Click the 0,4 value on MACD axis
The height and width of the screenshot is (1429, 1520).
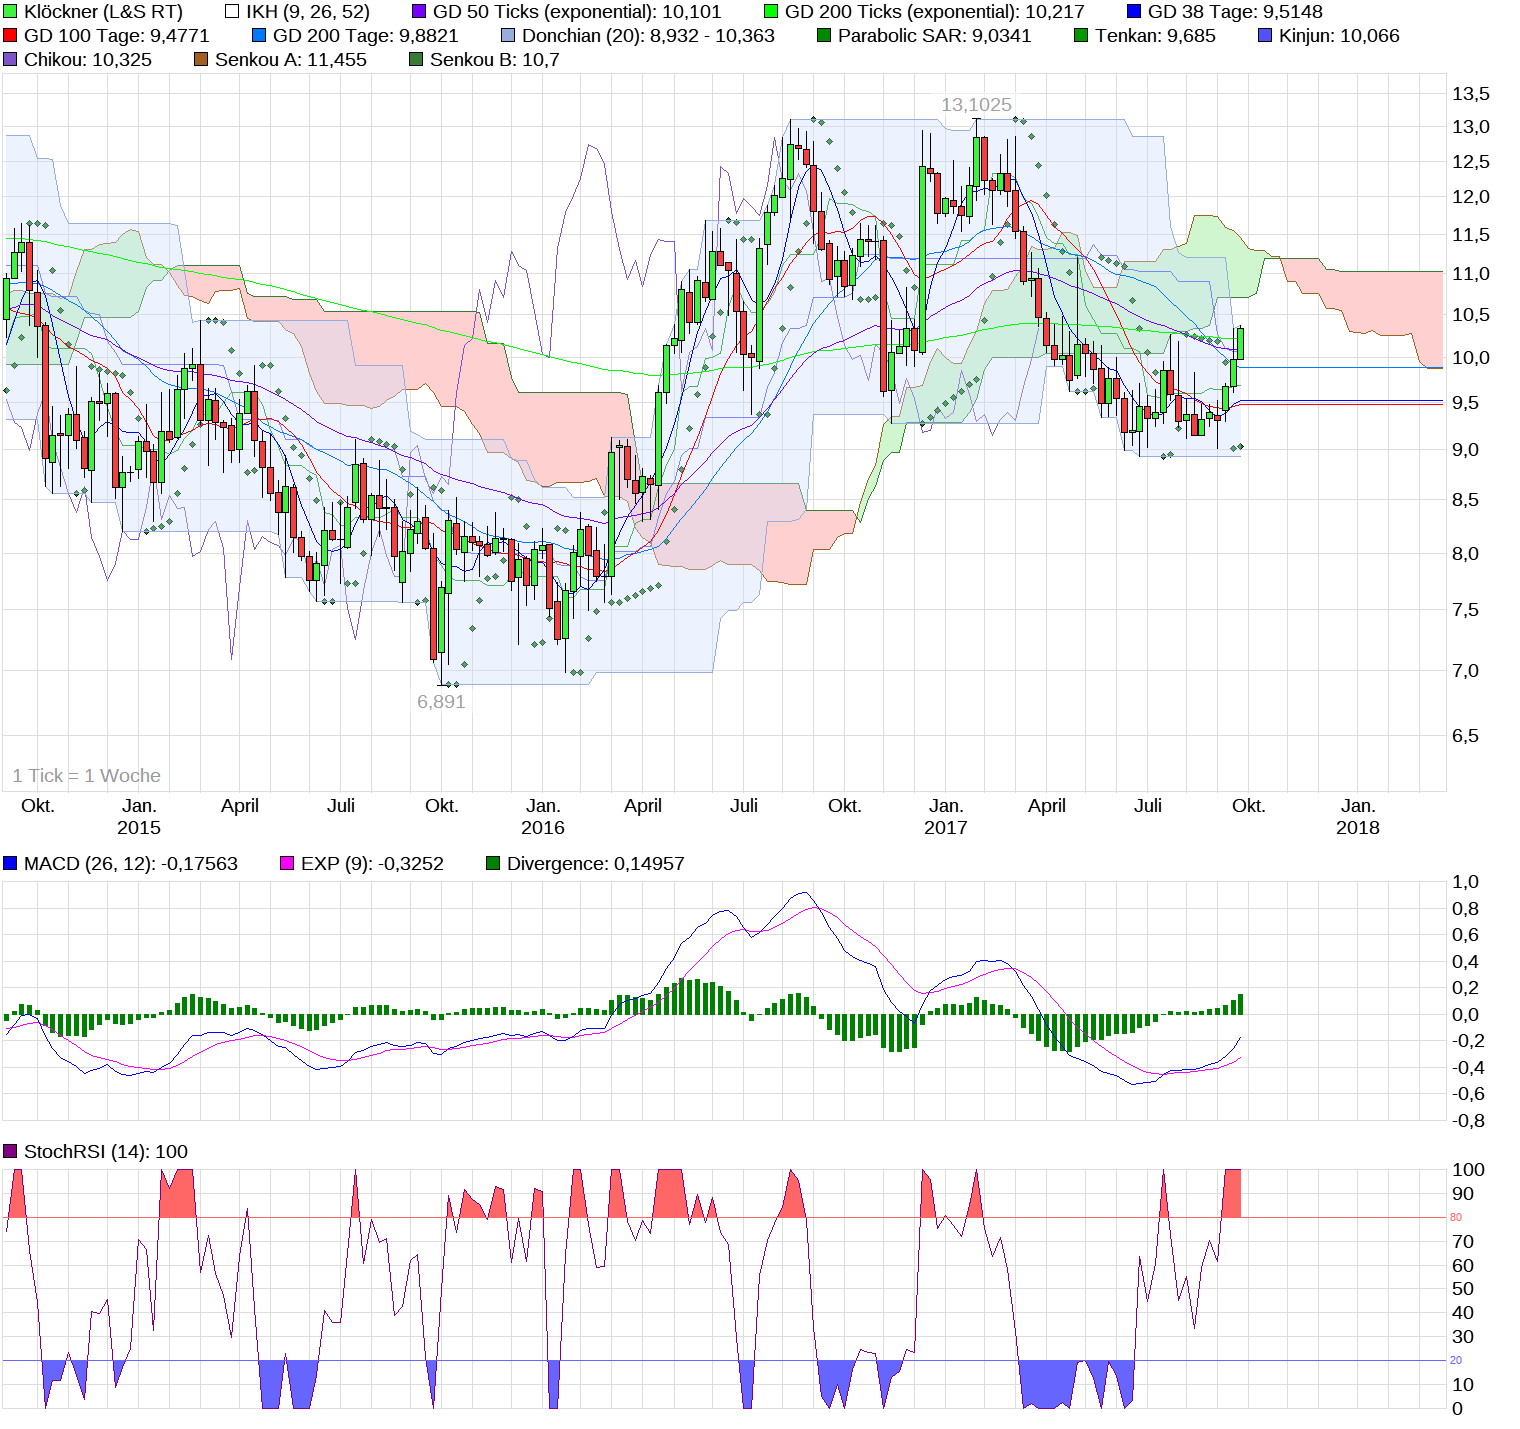pos(1465,962)
